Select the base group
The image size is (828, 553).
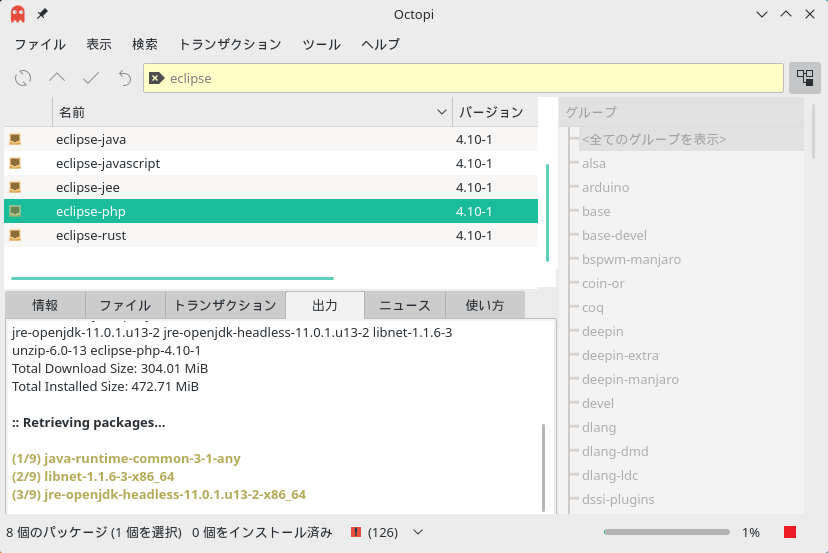(x=596, y=211)
